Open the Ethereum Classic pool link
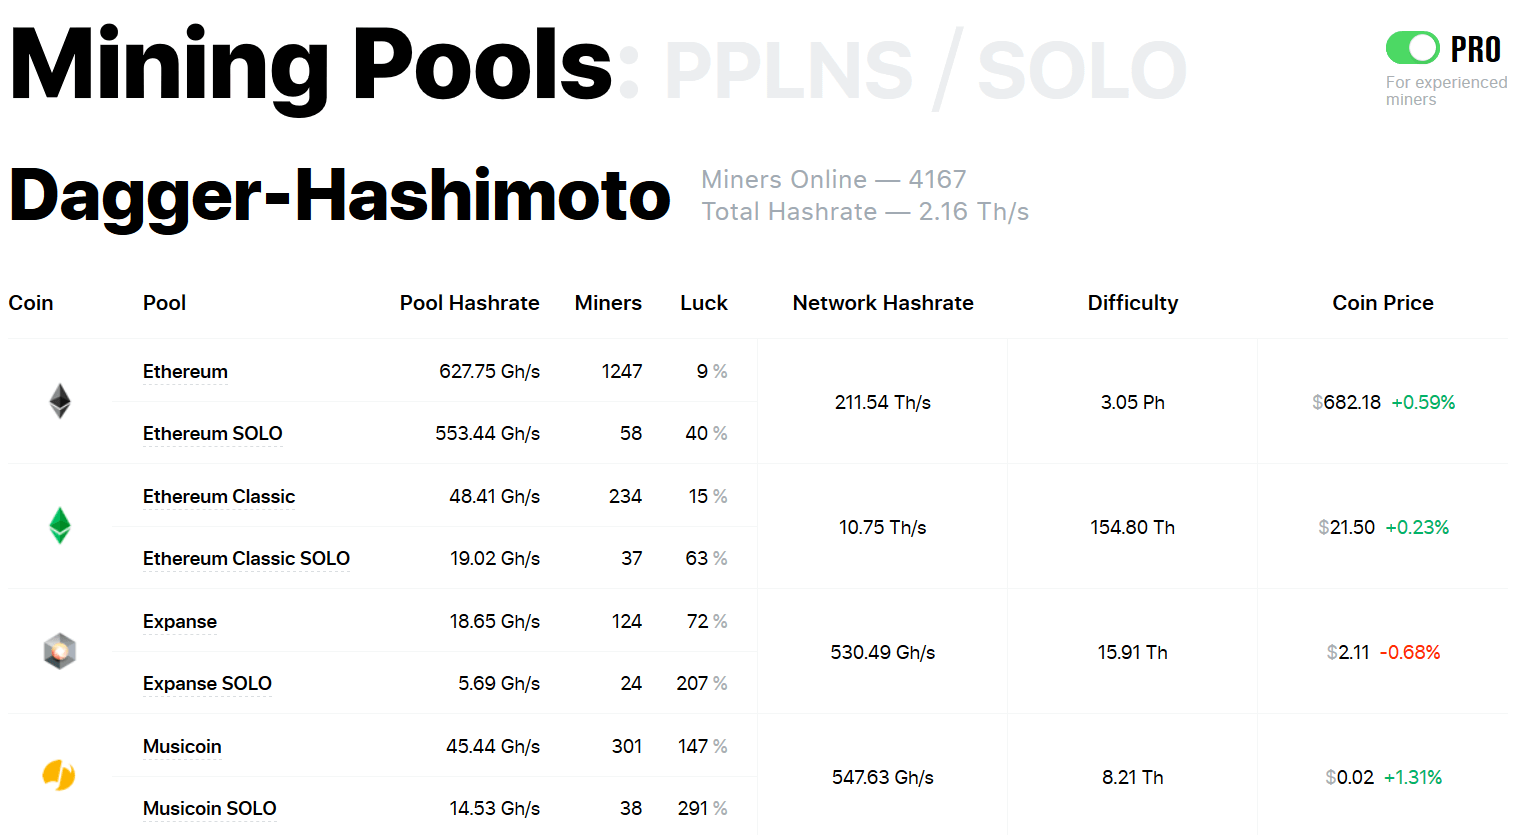 (x=219, y=497)
